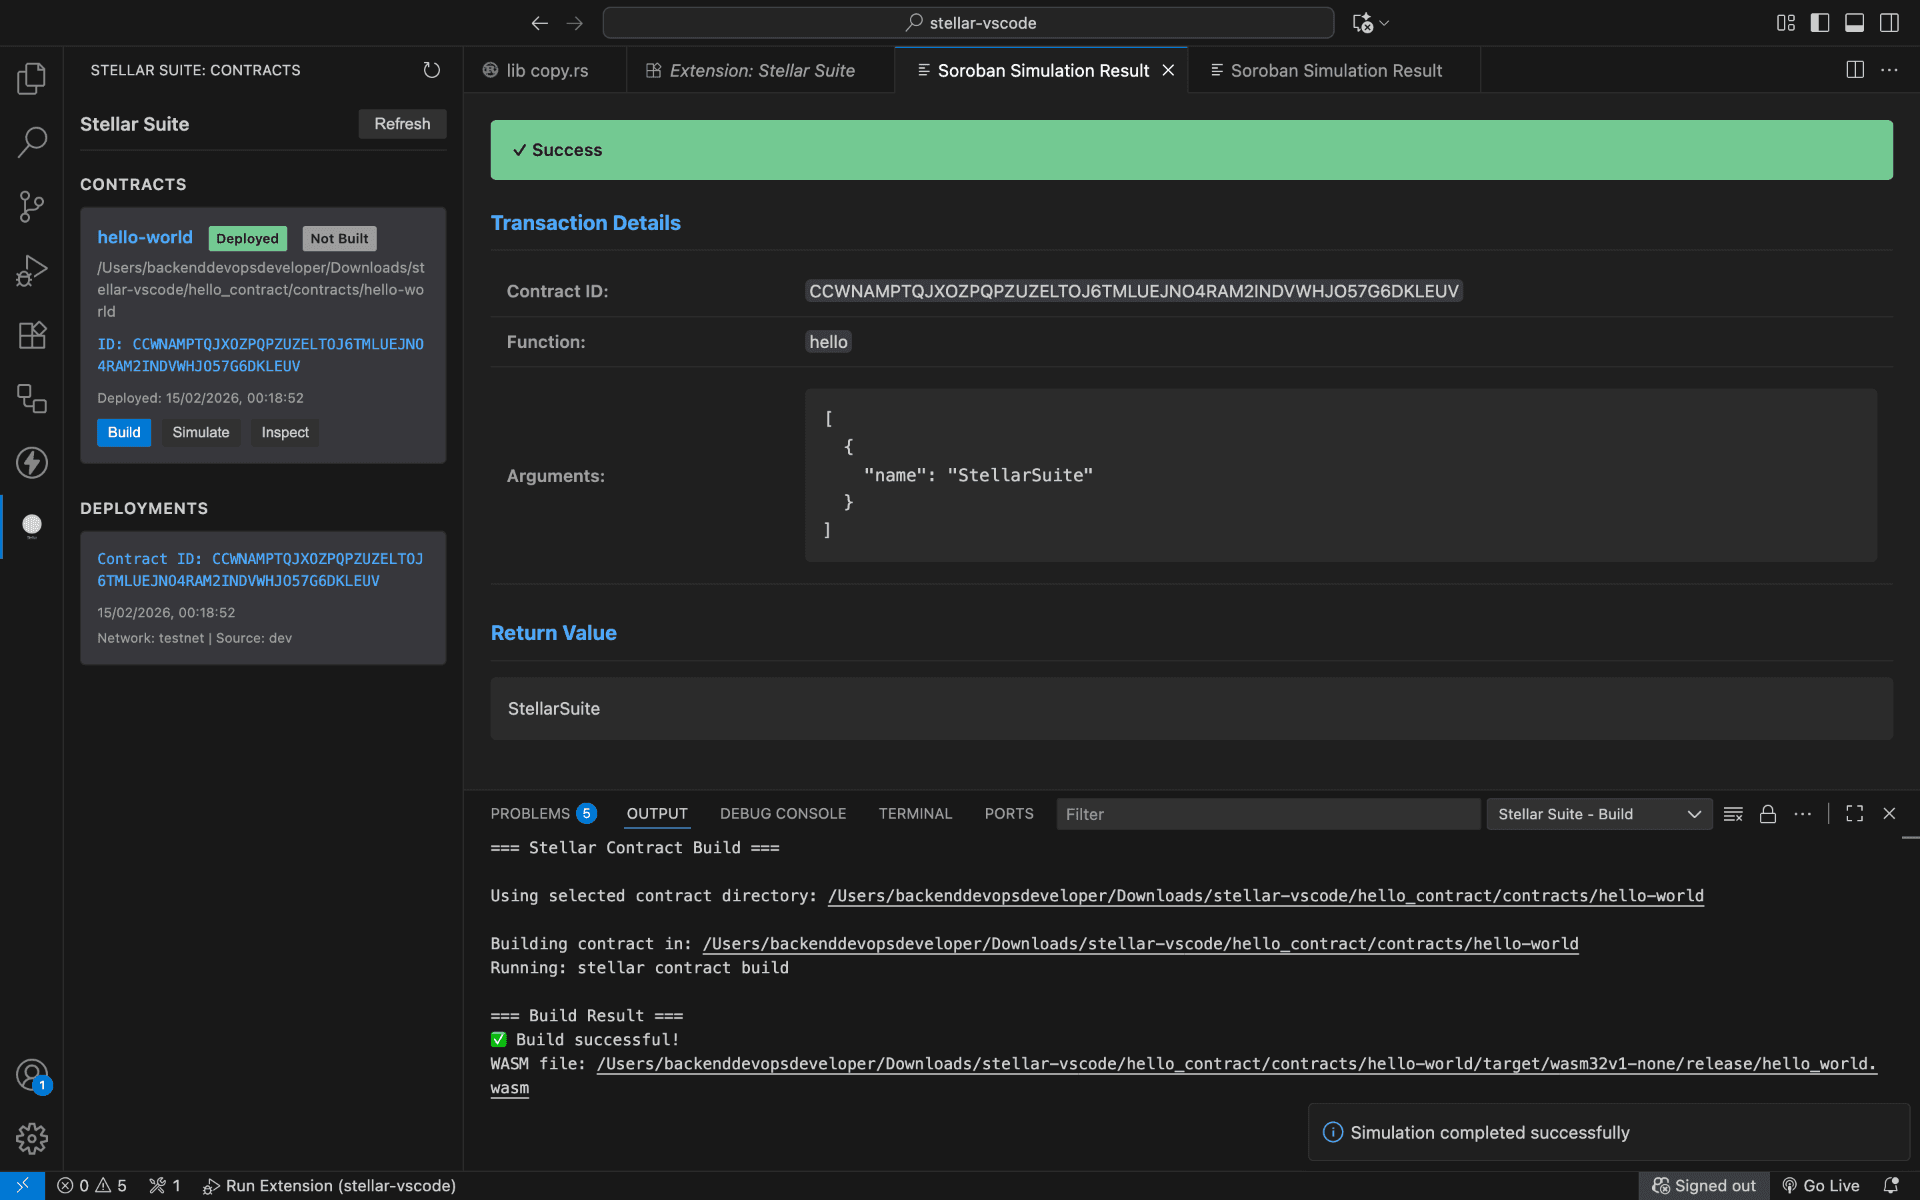Select the green Success status banner

1190,149
